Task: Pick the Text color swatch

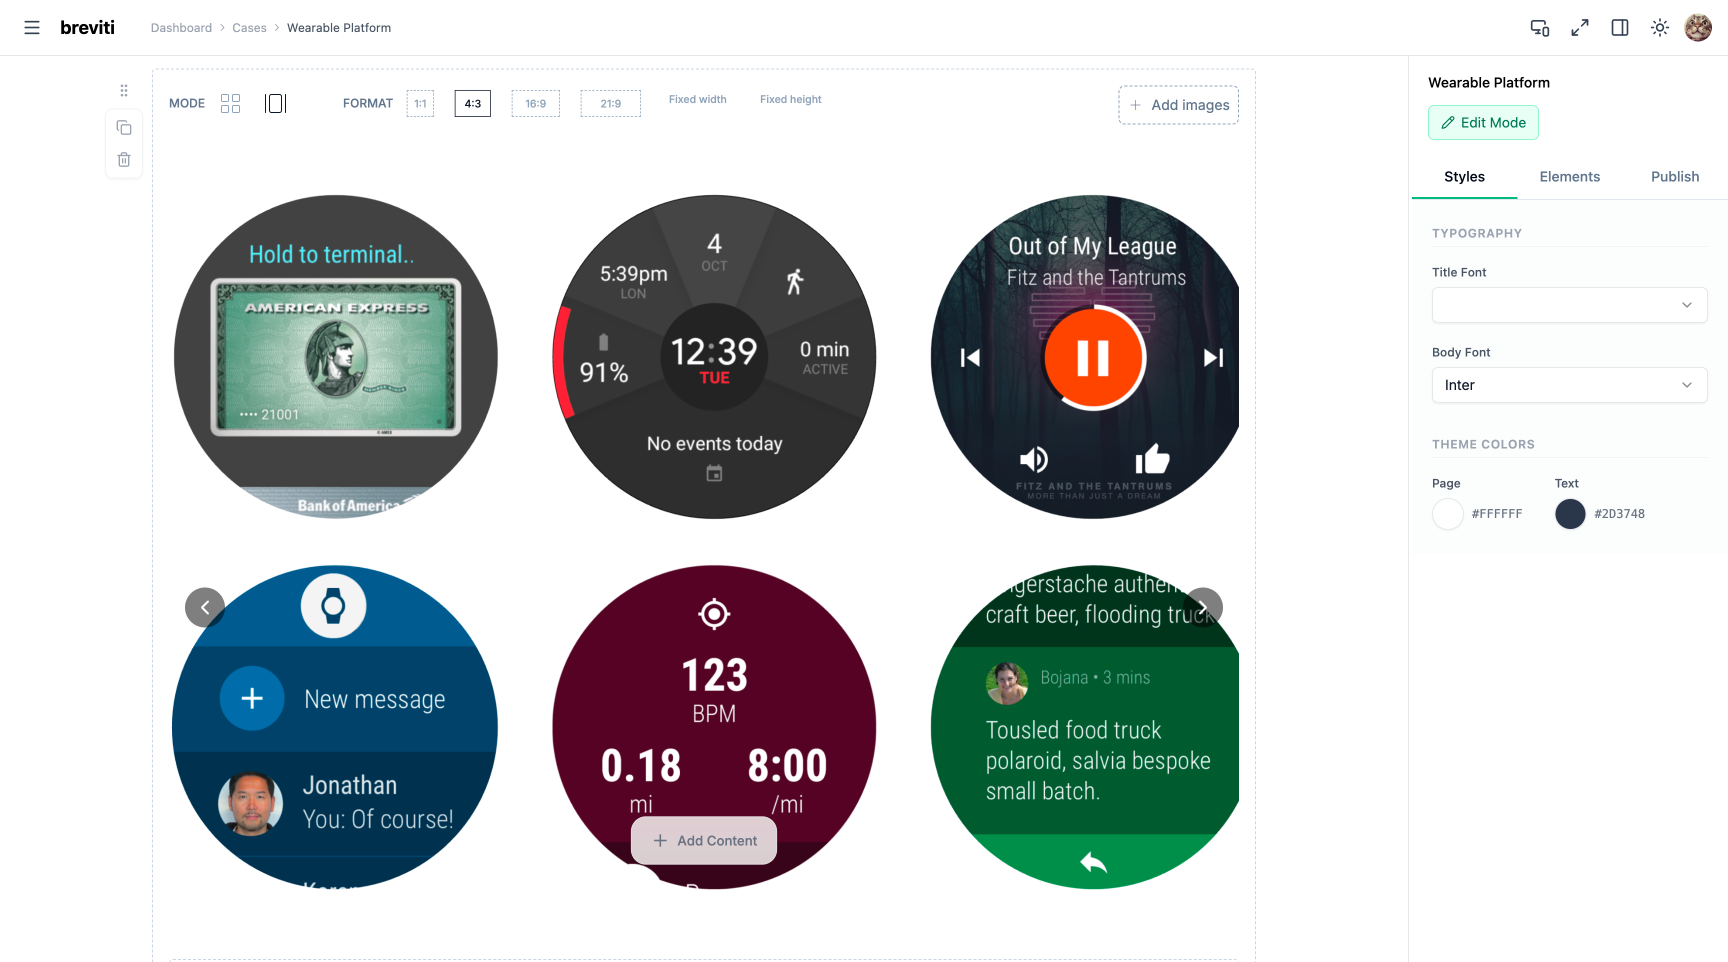Action: pyautogui.click(x=1571, y=514)
